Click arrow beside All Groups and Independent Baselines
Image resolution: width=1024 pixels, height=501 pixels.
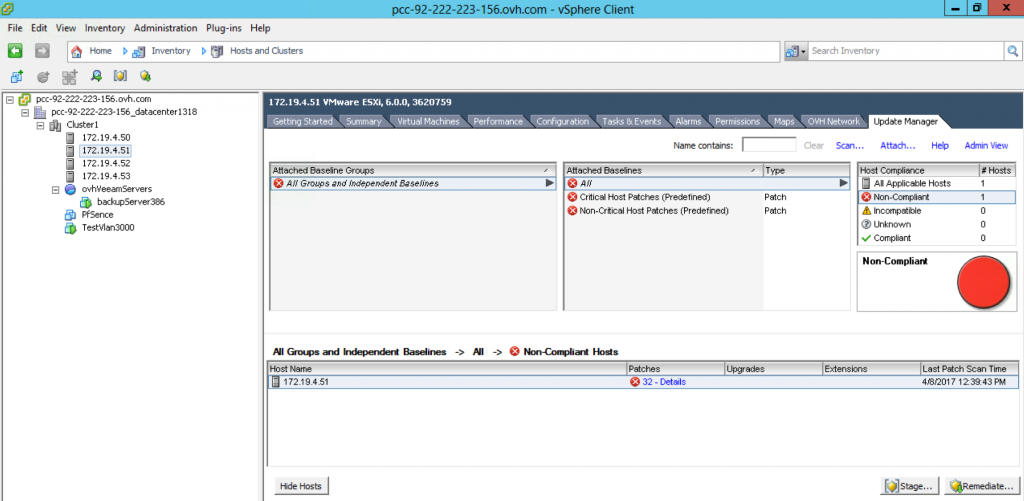pos(550,184)
